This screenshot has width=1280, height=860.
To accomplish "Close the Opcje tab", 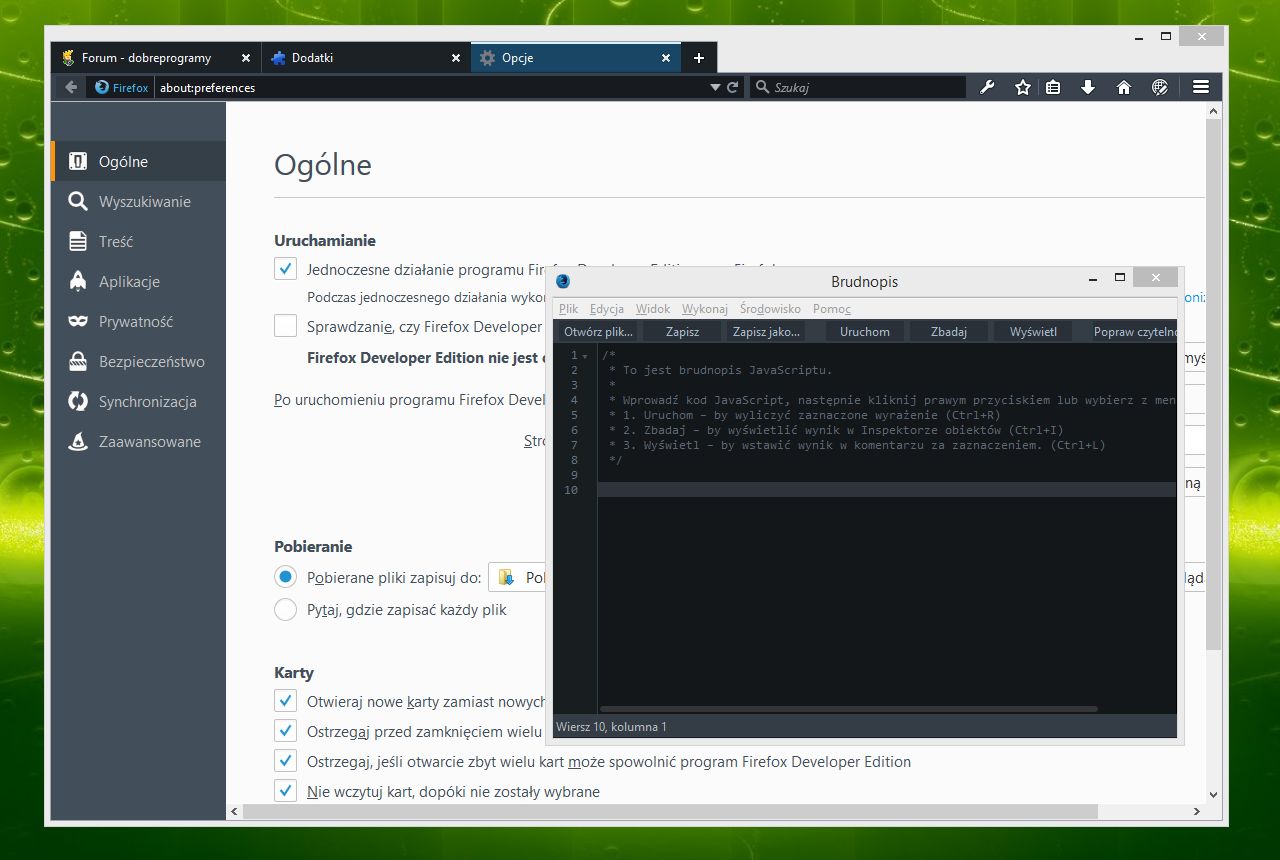I will coord(666,58).
